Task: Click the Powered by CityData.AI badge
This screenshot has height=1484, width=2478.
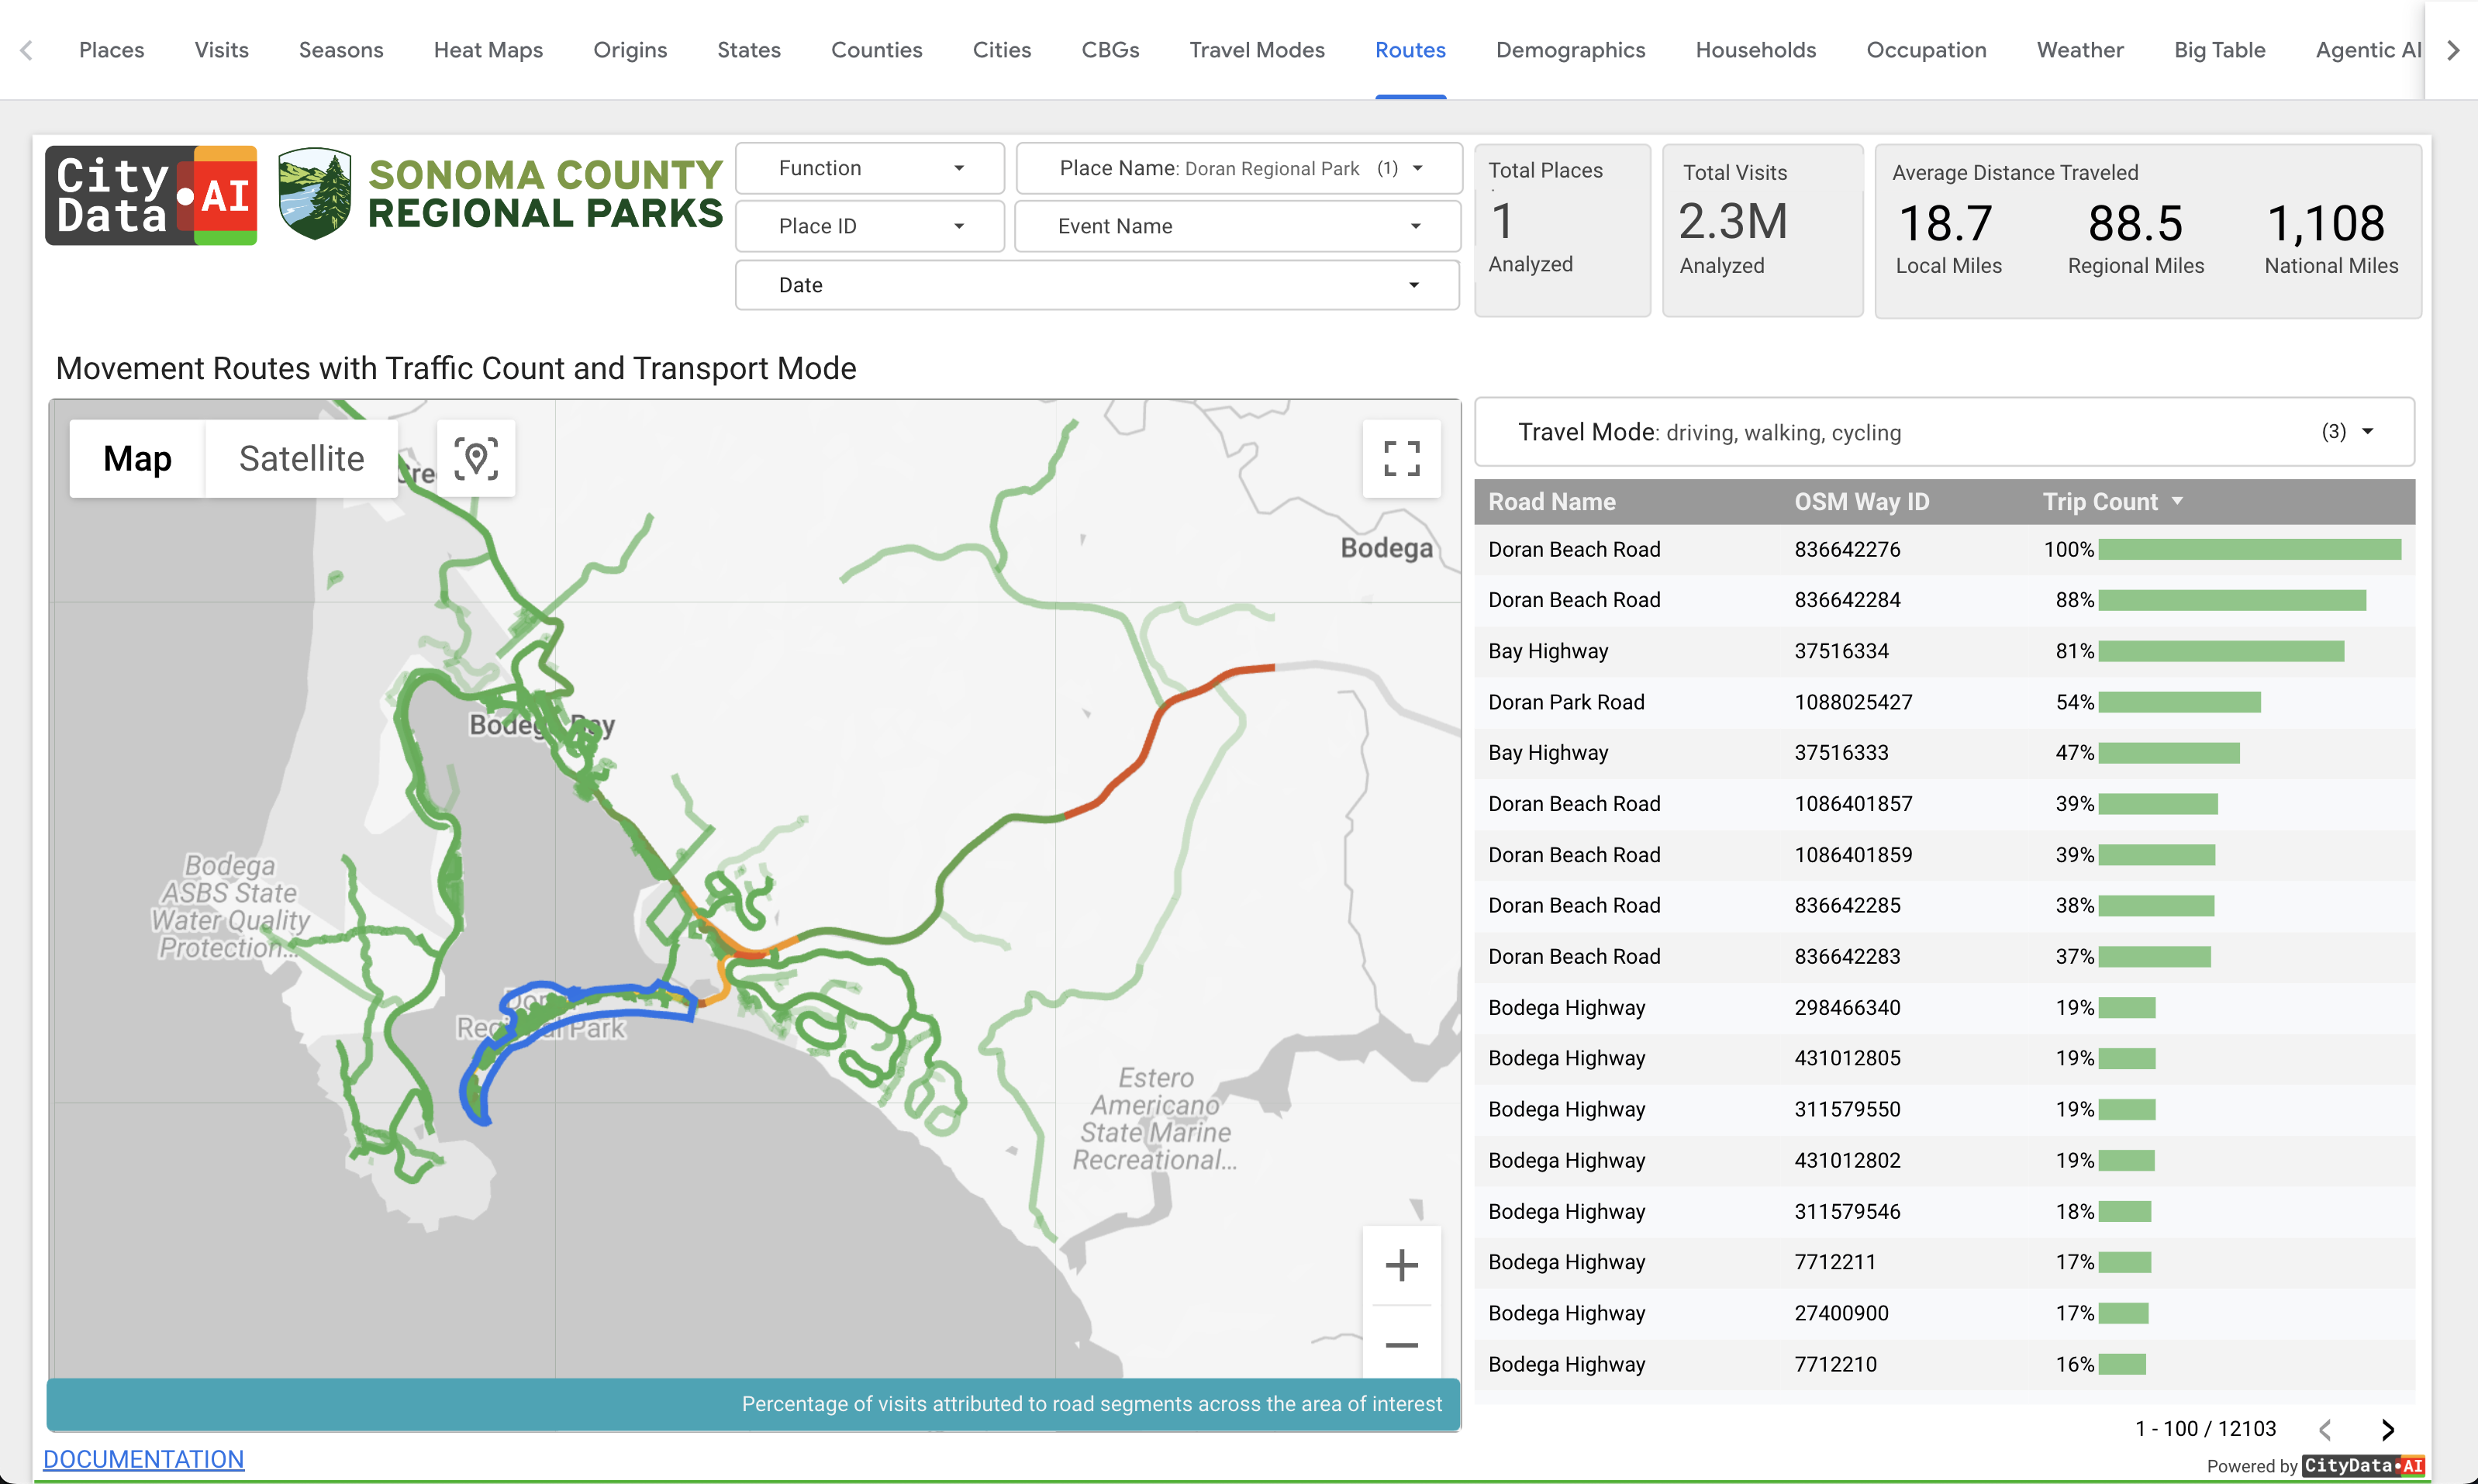Action: click(x=2315, y=1466)
